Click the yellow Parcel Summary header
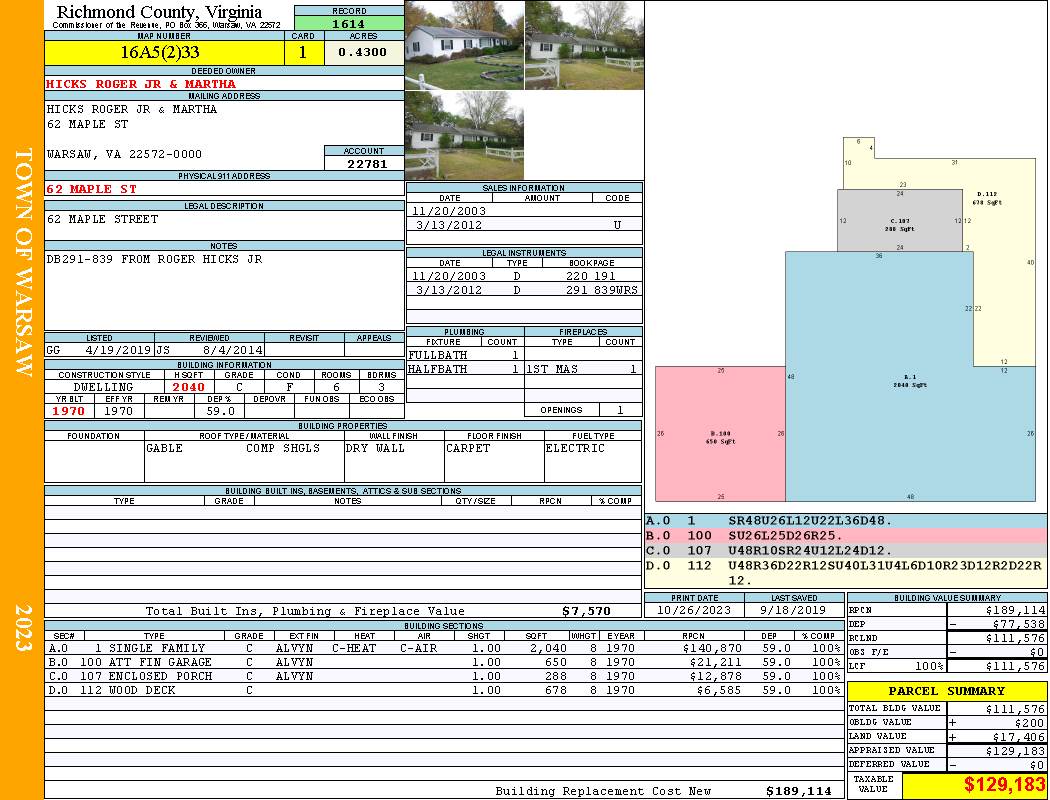The width and height of the screenshot is (1050, 800). (x=946, y=691)
